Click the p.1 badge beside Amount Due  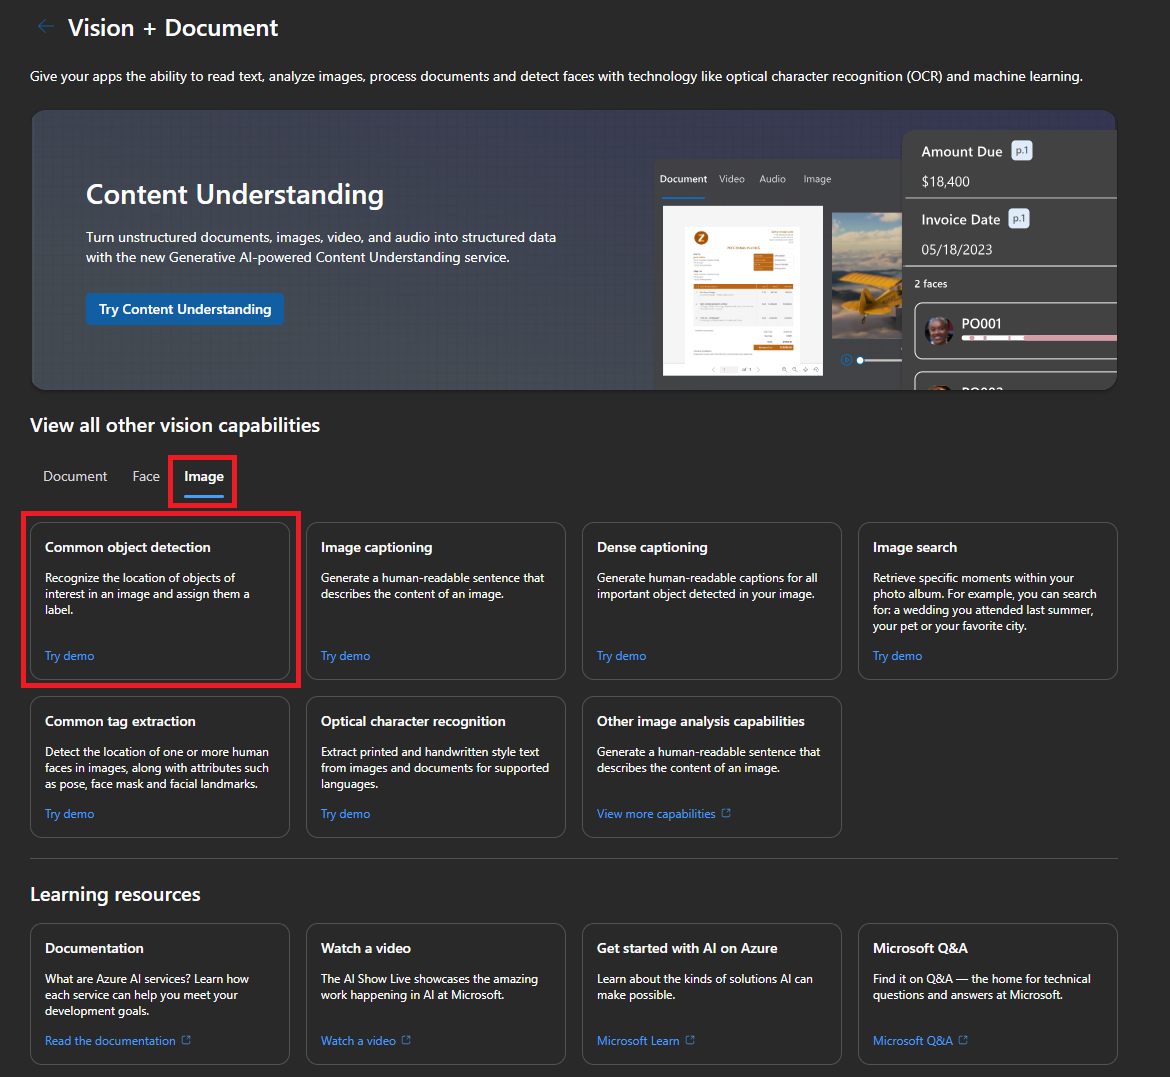[x=1021, y=151]
